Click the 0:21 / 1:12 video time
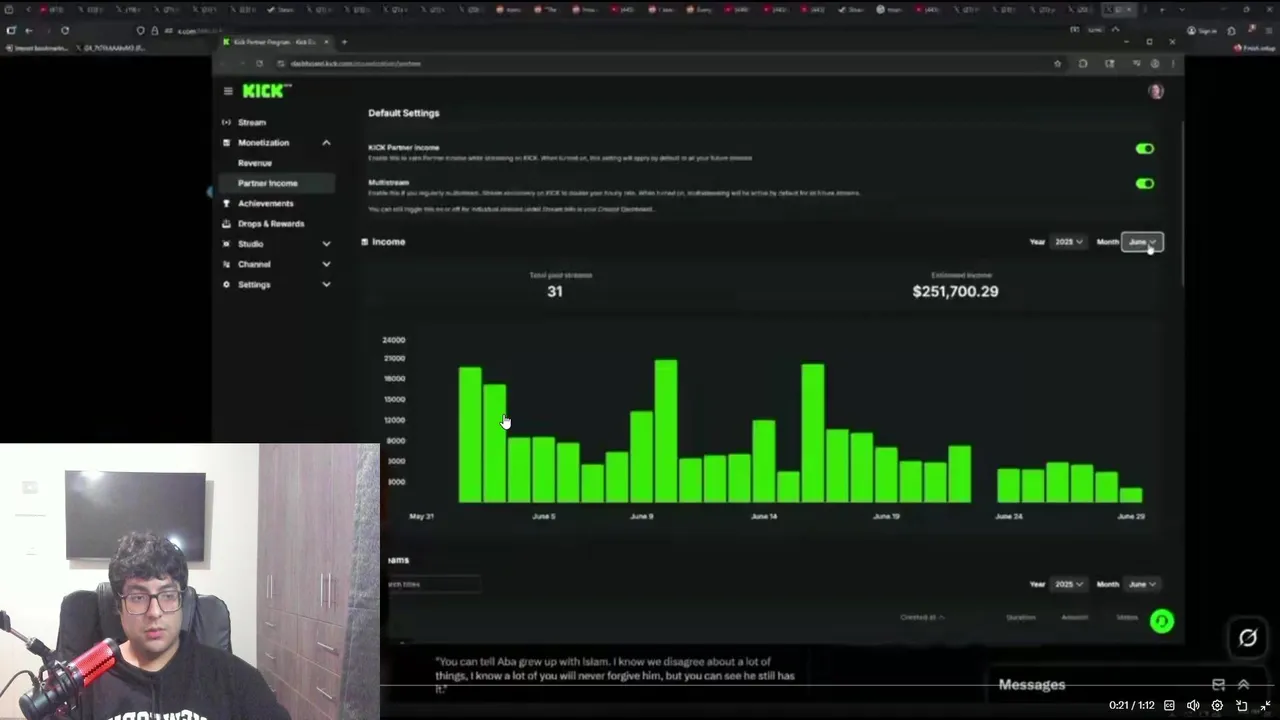 click(1131, 706)
